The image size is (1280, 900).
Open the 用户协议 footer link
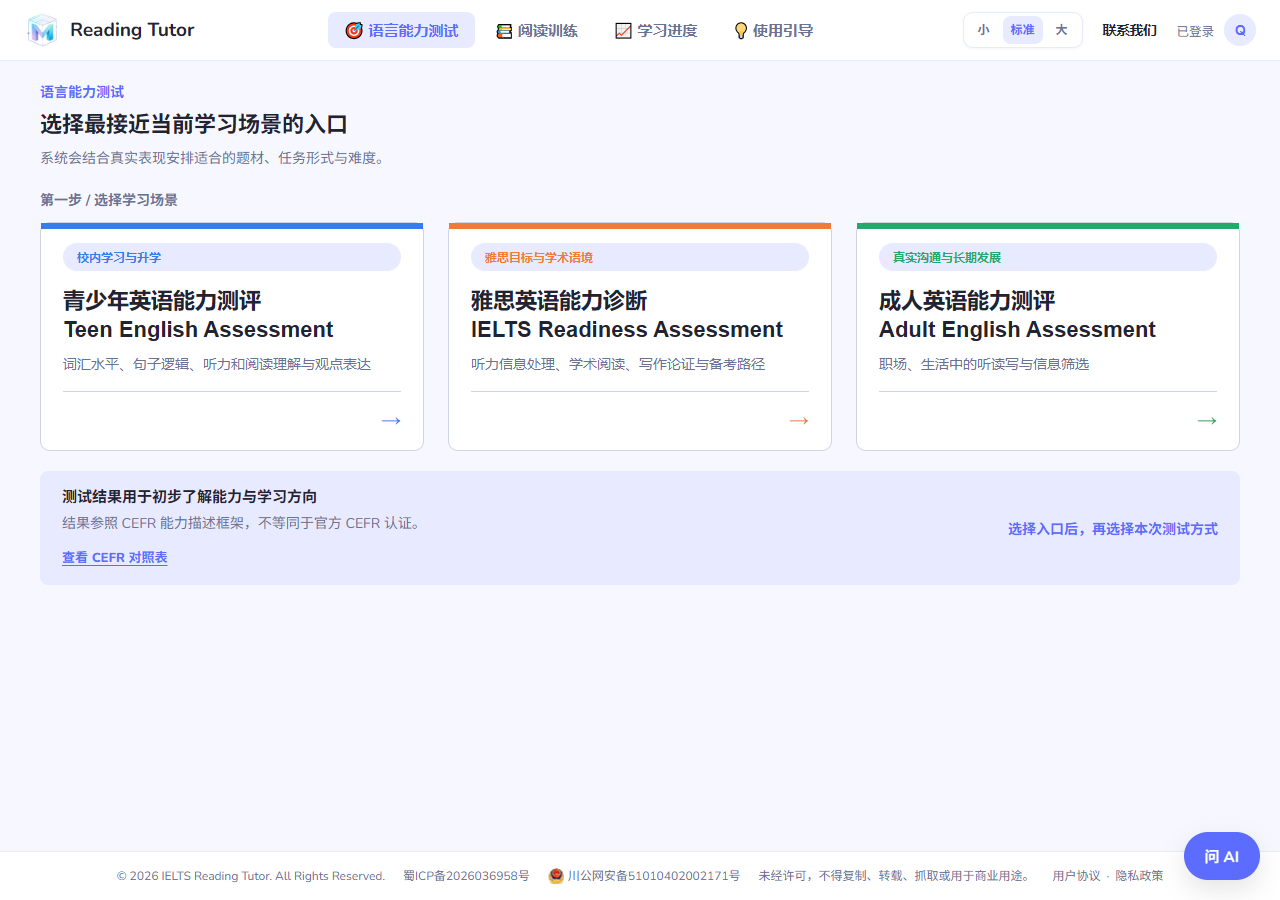click(x=1076, y=876)
